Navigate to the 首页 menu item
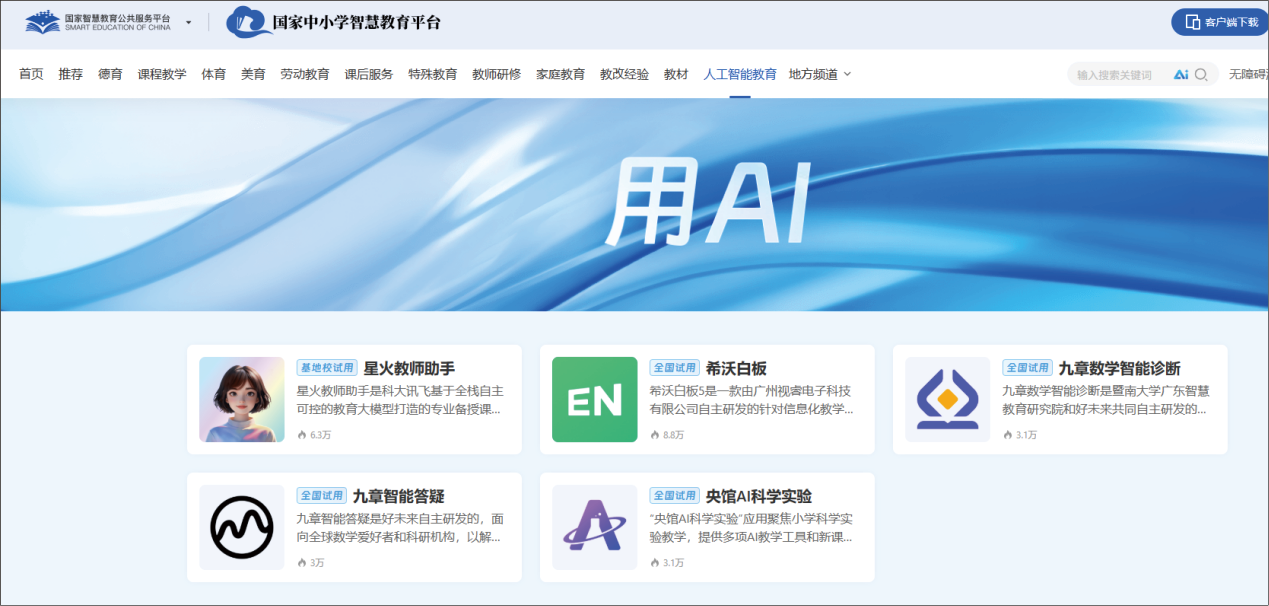The height and width of the screenshot is (606, 1269). (x=31, y=74)
